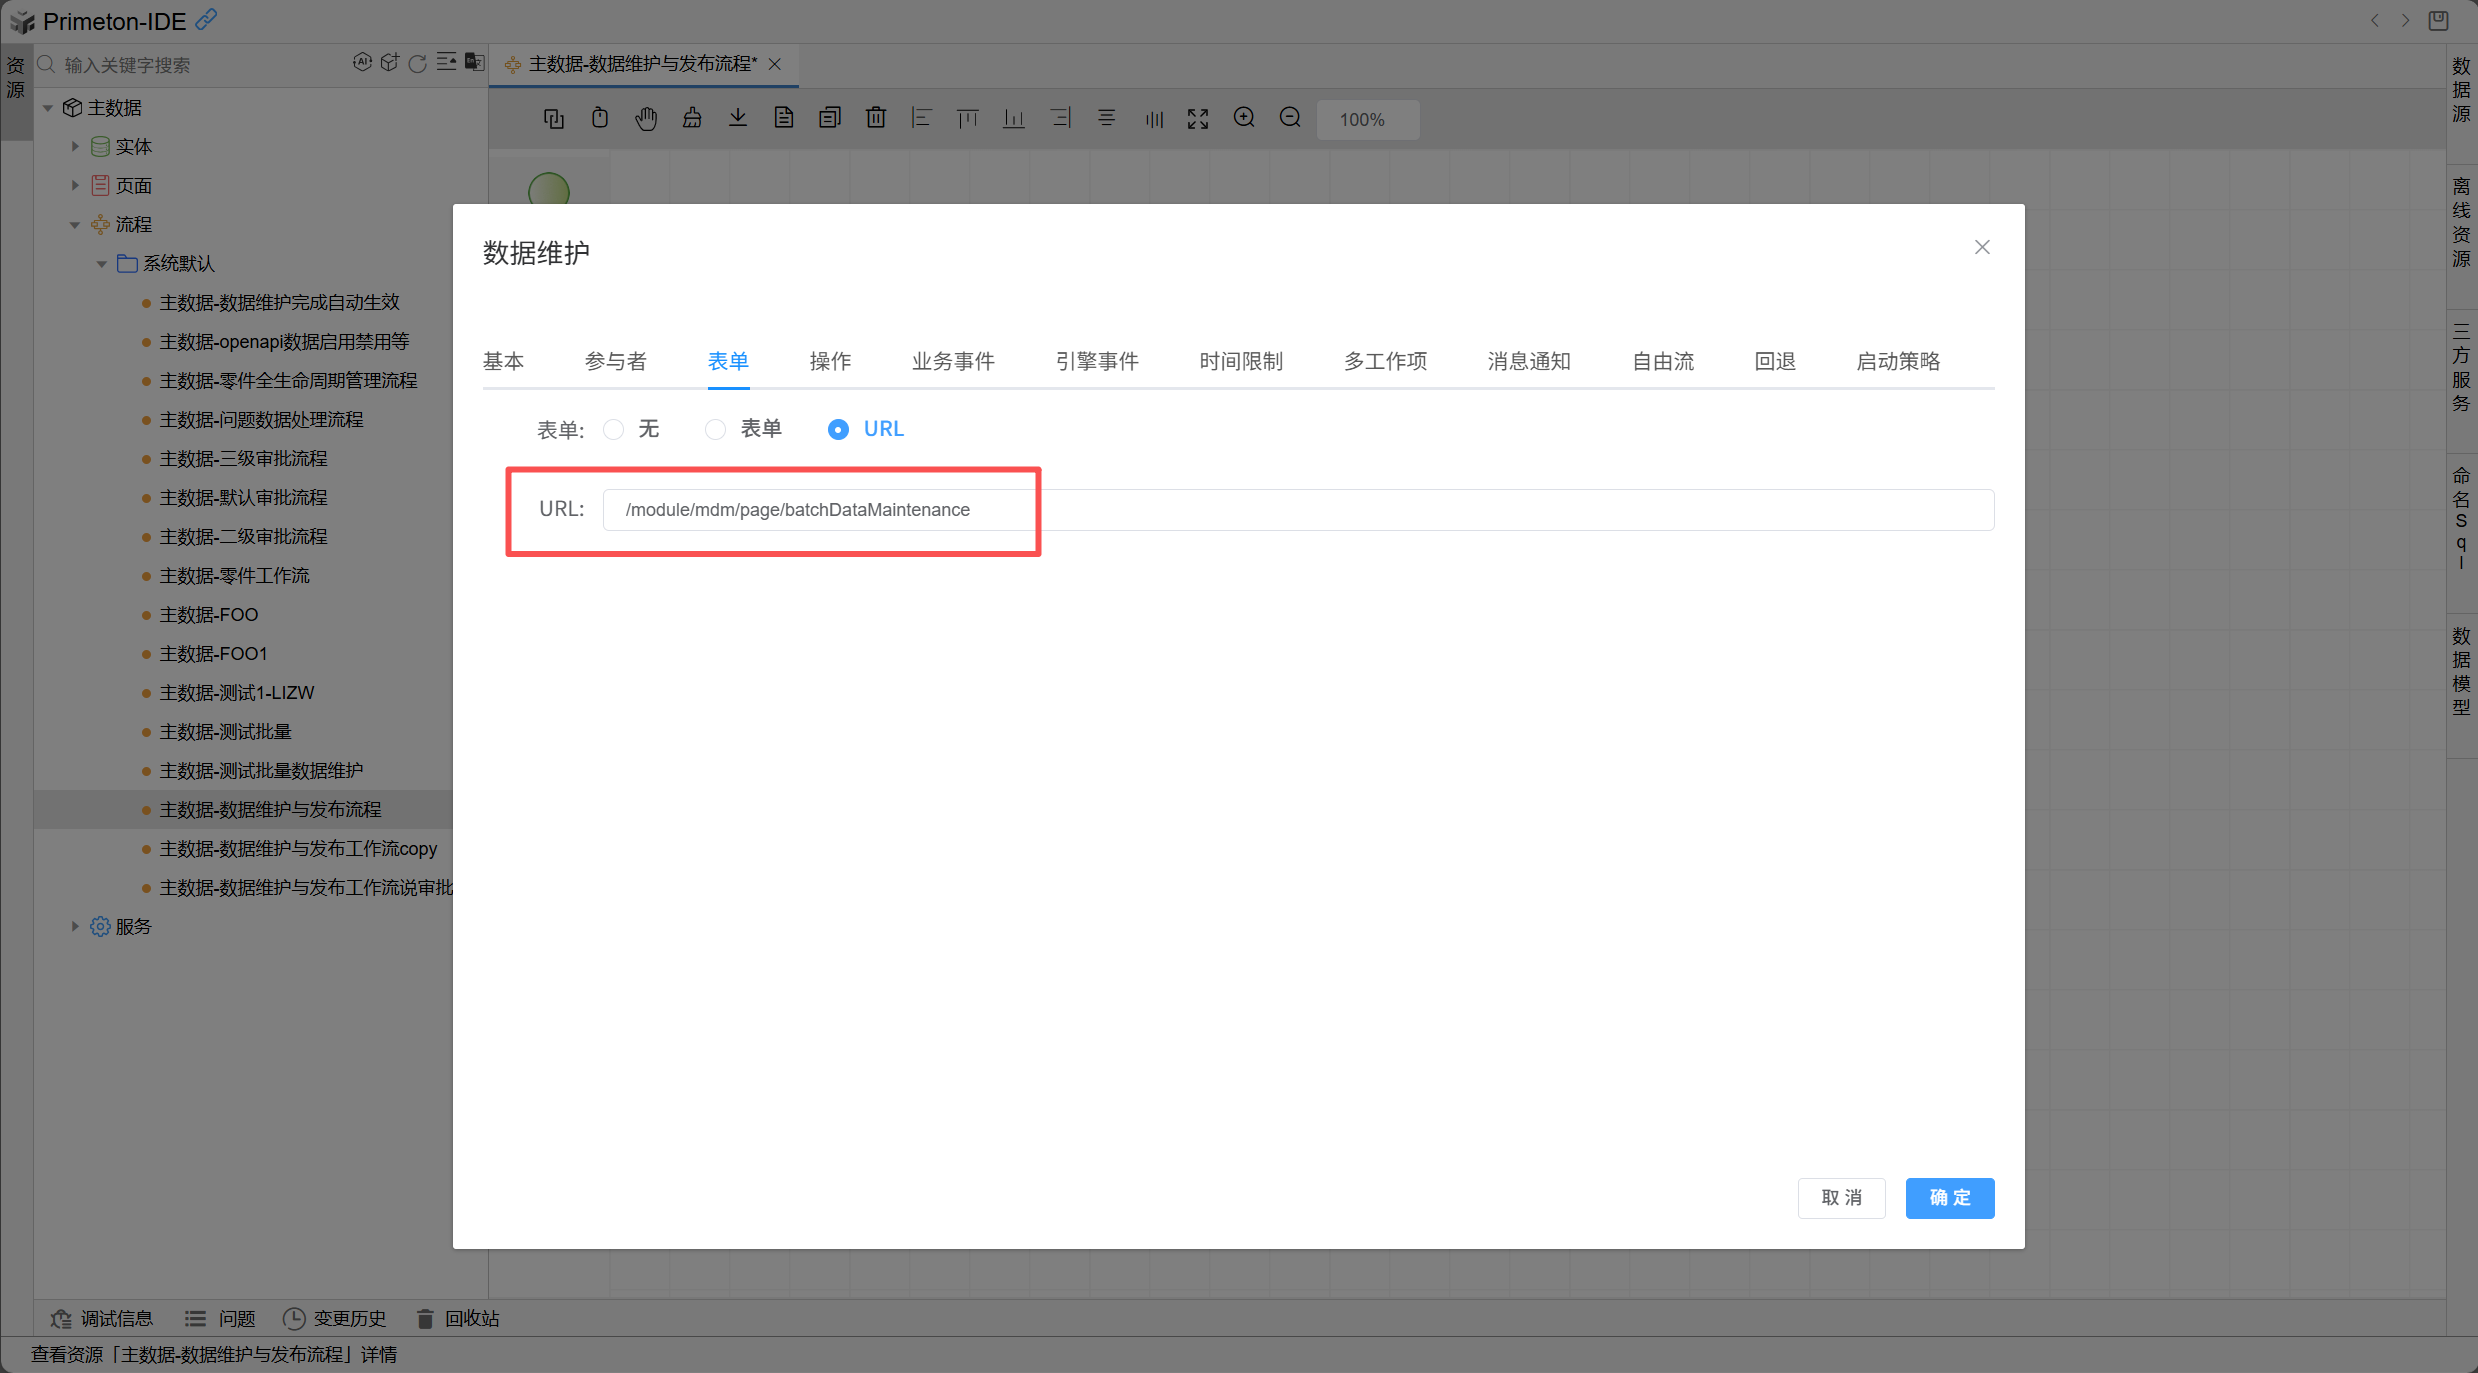
Task: Click the download arrow toolbar icon
Action: 738,119
